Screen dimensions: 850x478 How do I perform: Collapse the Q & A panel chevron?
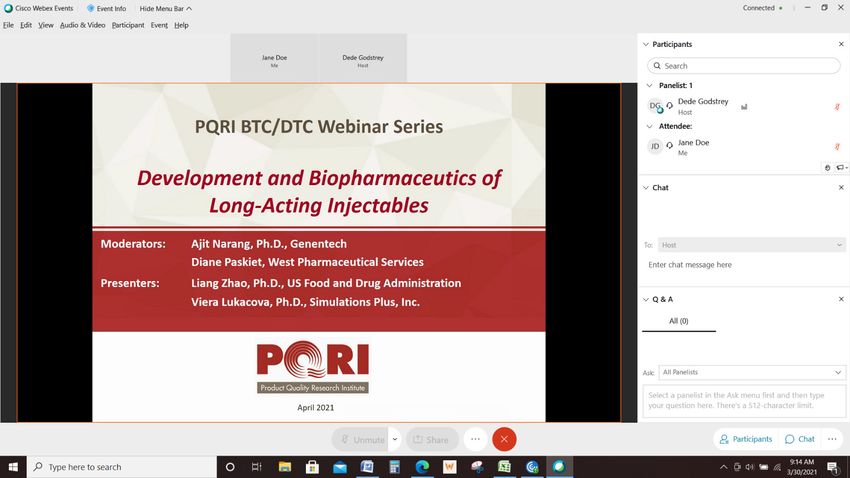coord(646,299)
